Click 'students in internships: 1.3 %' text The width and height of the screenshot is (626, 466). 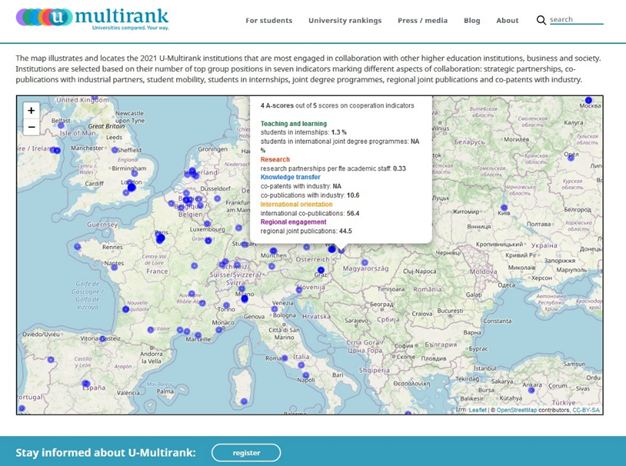coord(303,132)
